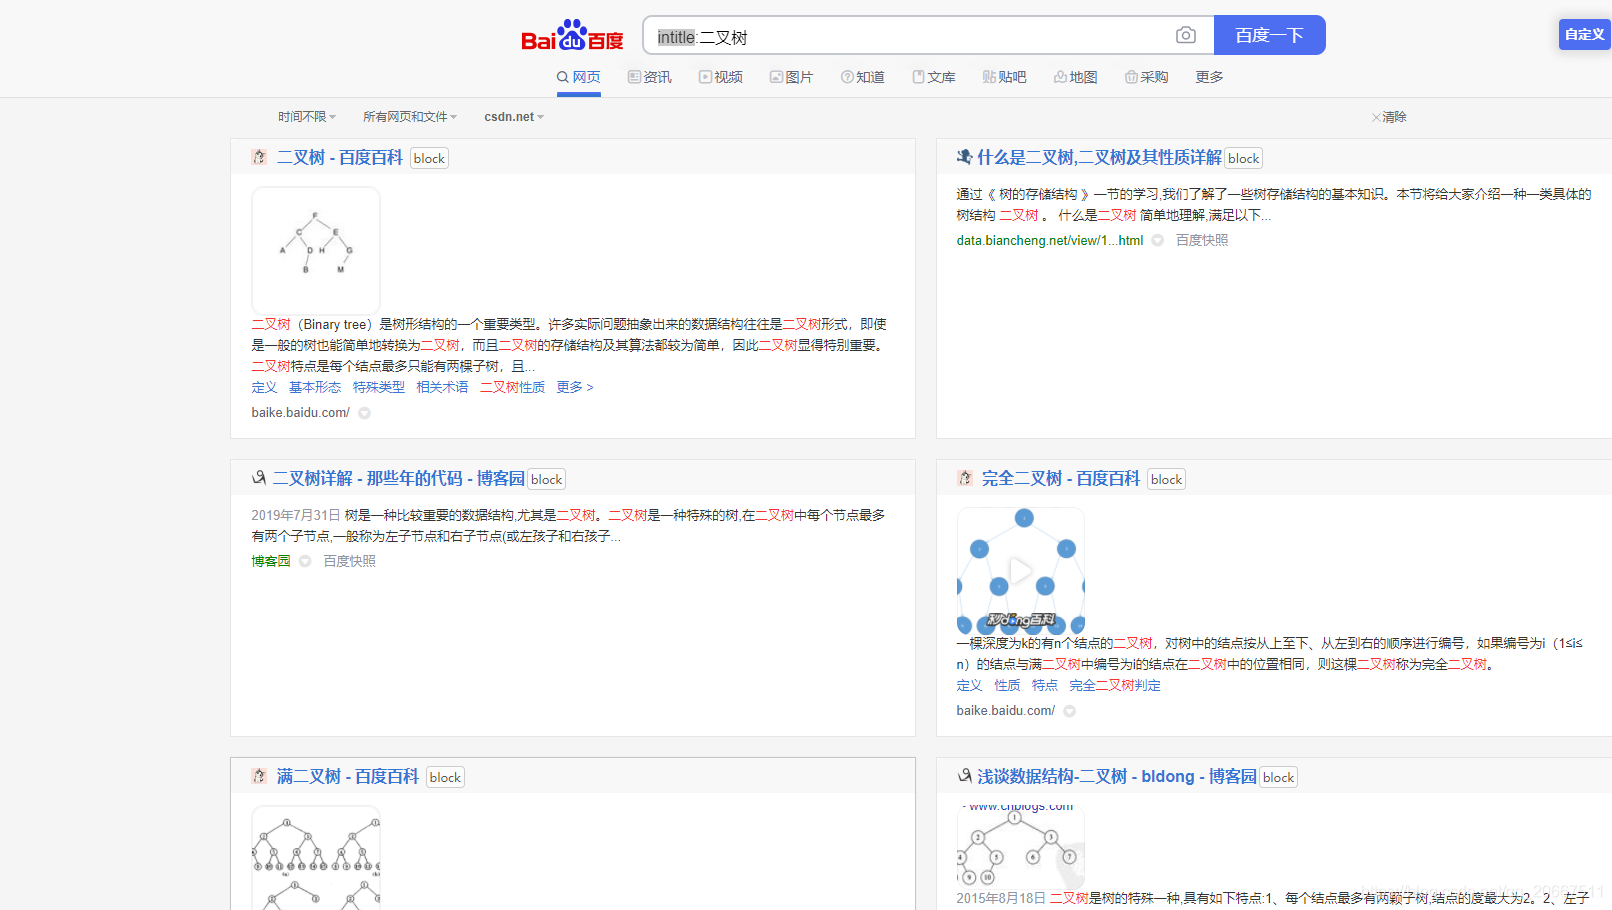Switch to the 资讯 tab
This screenshot has width=1612, height=910.
tap(650, 77)
